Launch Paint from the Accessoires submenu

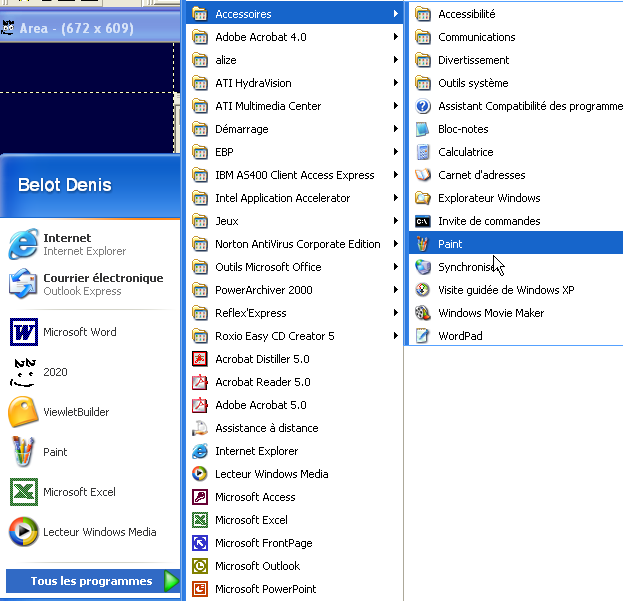click(516, 243)
